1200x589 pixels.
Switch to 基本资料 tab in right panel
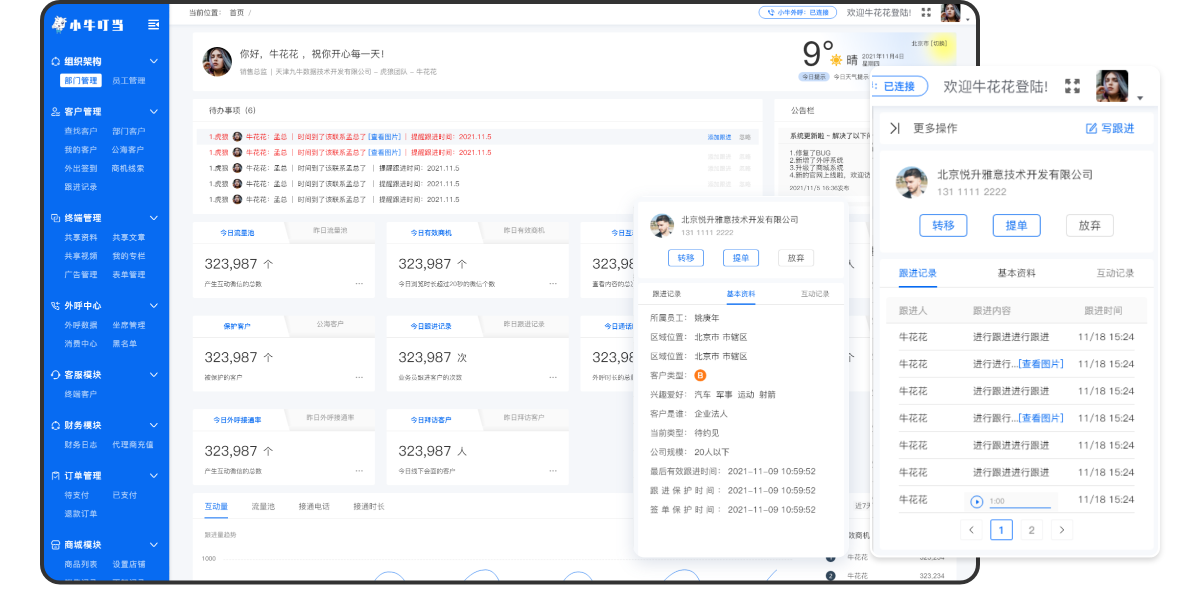pyautogui.click(x=1016, y=273)
